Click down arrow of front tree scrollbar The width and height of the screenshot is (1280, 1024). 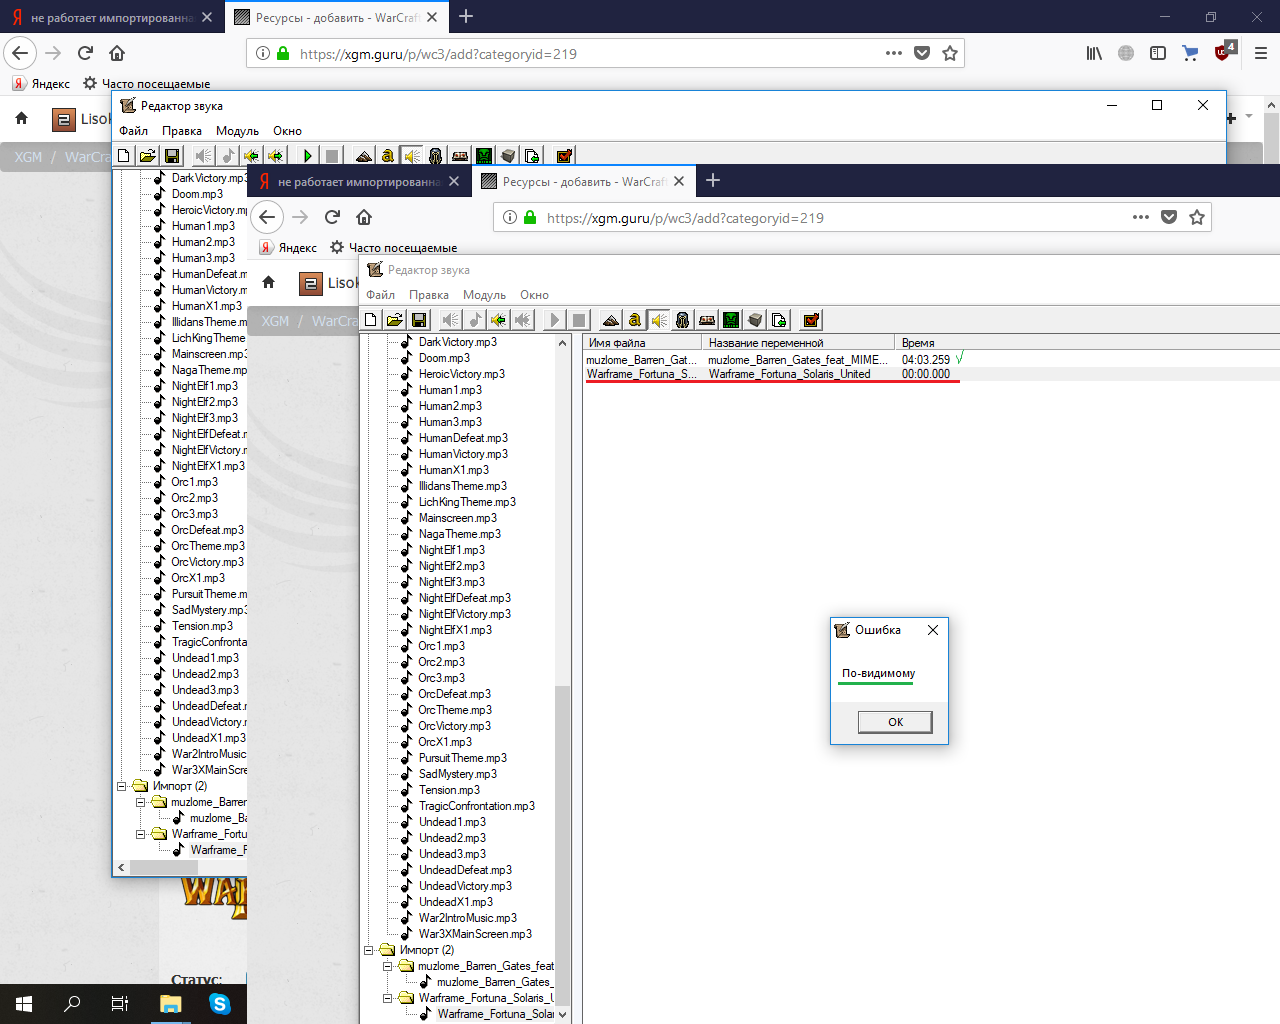tap(562, 1014)
